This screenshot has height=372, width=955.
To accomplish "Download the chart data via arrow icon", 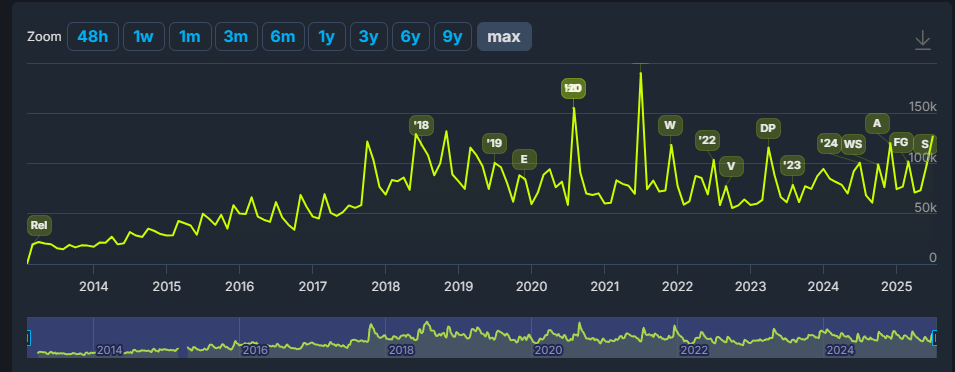I will 923,40.
